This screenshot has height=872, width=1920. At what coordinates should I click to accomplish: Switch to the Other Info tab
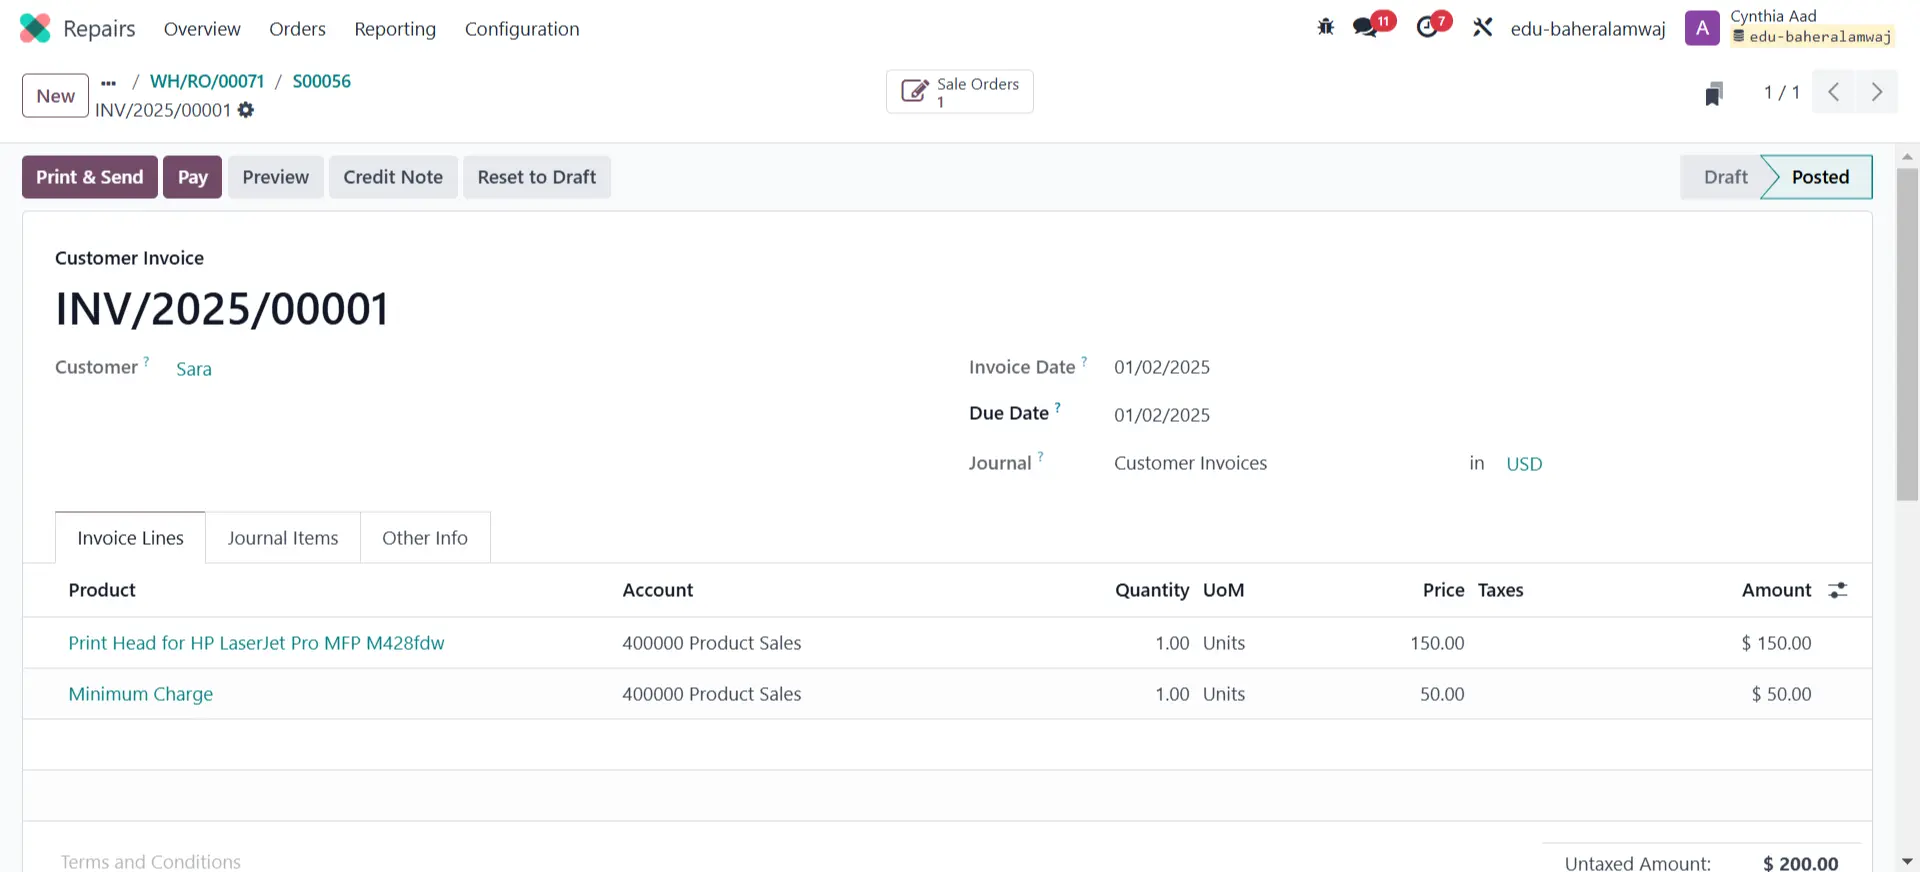tap(424, 538)
